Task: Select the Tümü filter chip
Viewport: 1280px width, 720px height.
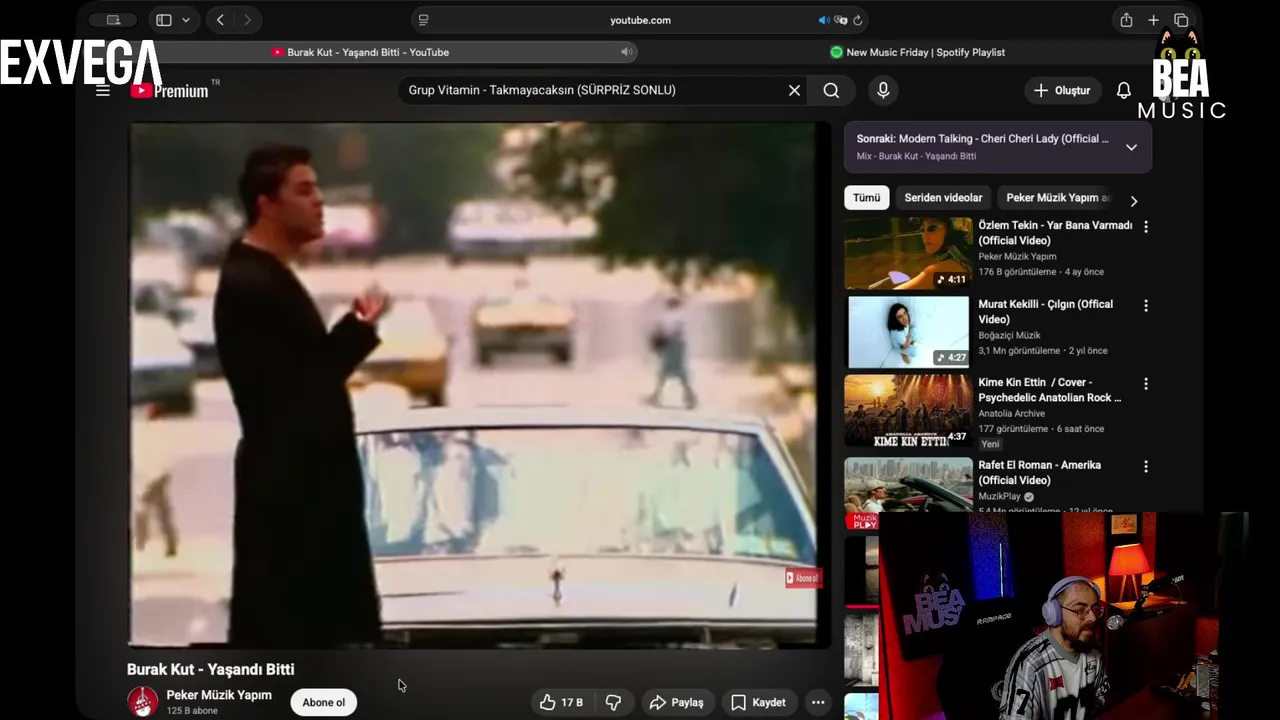Action: [x=866, y=198]
